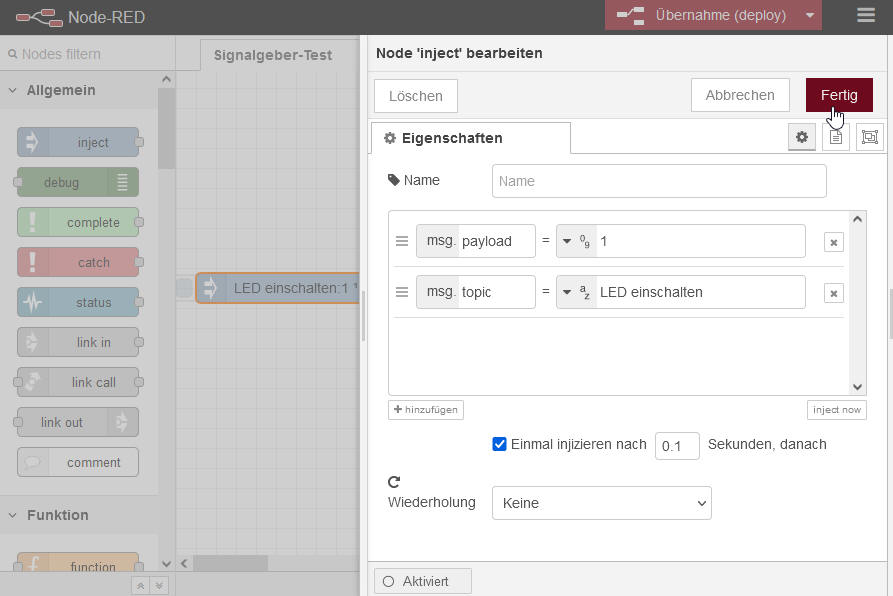Open the Node-RED hamburger main menu
The height and width of the screenshot is (596, 893).
[866, 15]
